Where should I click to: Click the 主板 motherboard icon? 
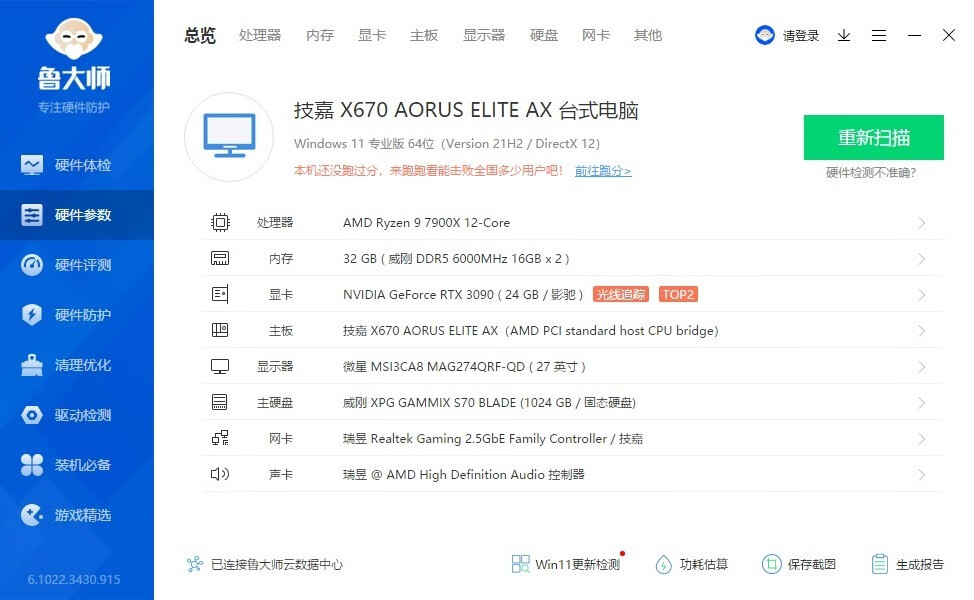220,330
